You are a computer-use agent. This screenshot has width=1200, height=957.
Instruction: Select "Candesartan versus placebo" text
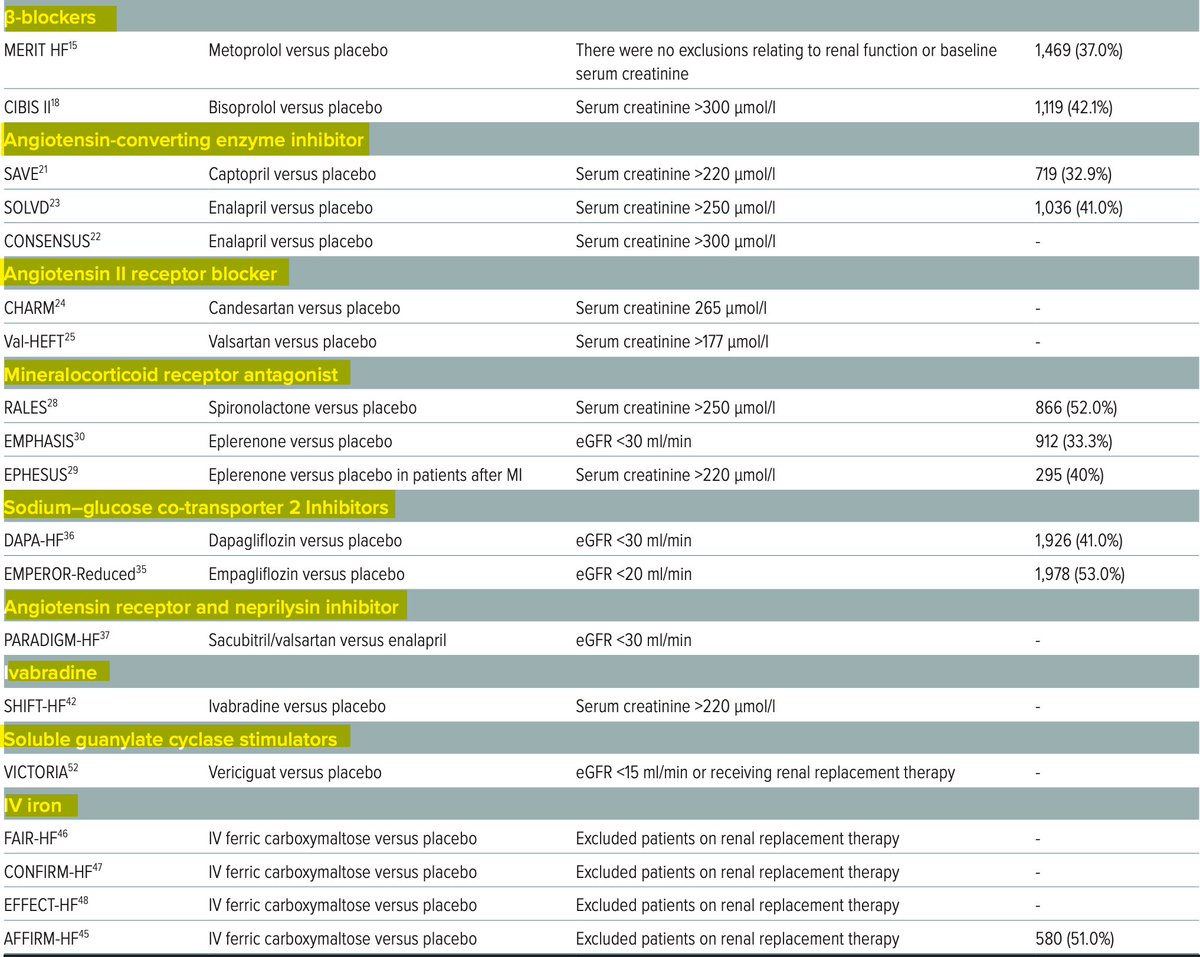304,309
